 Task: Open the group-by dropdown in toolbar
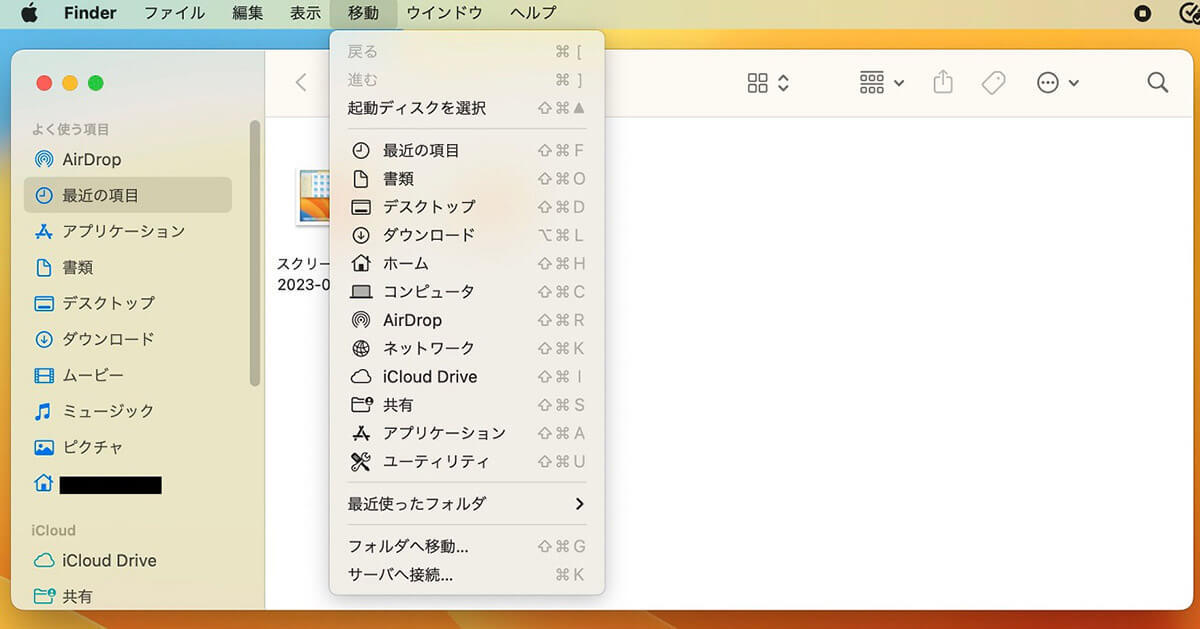(881, 83)
